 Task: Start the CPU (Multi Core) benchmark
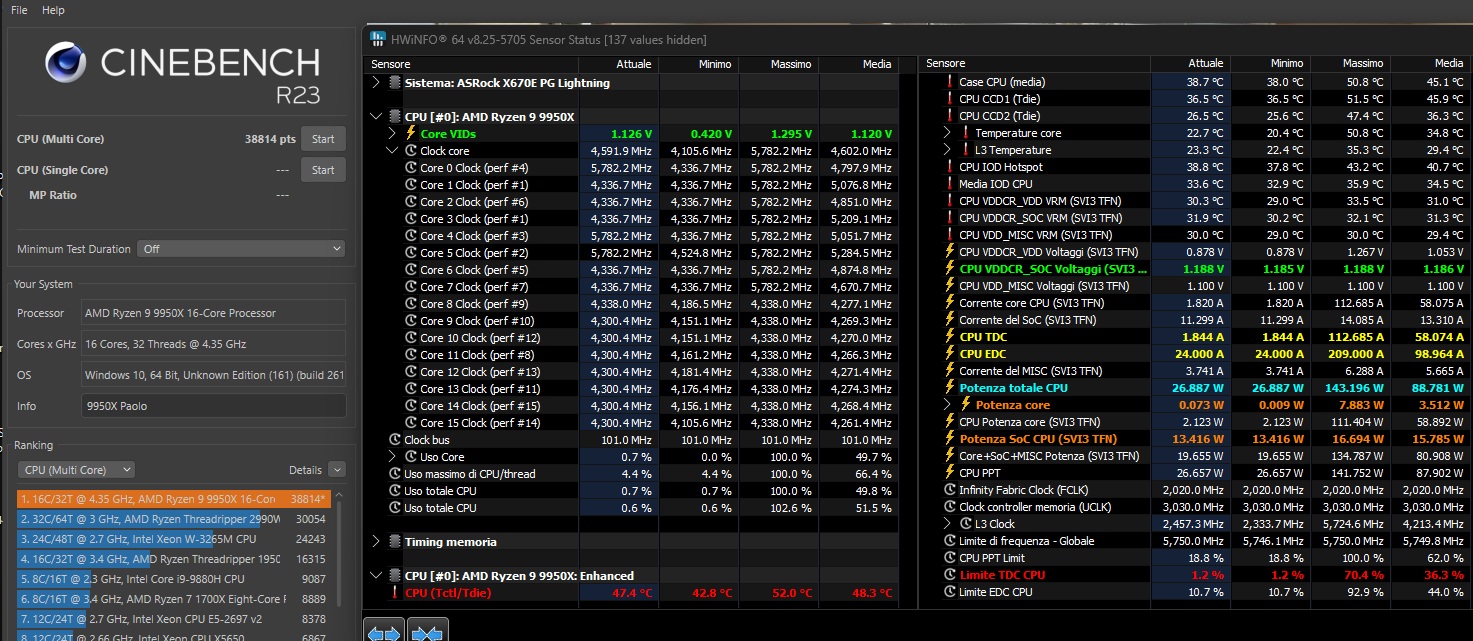click(323, 139)
